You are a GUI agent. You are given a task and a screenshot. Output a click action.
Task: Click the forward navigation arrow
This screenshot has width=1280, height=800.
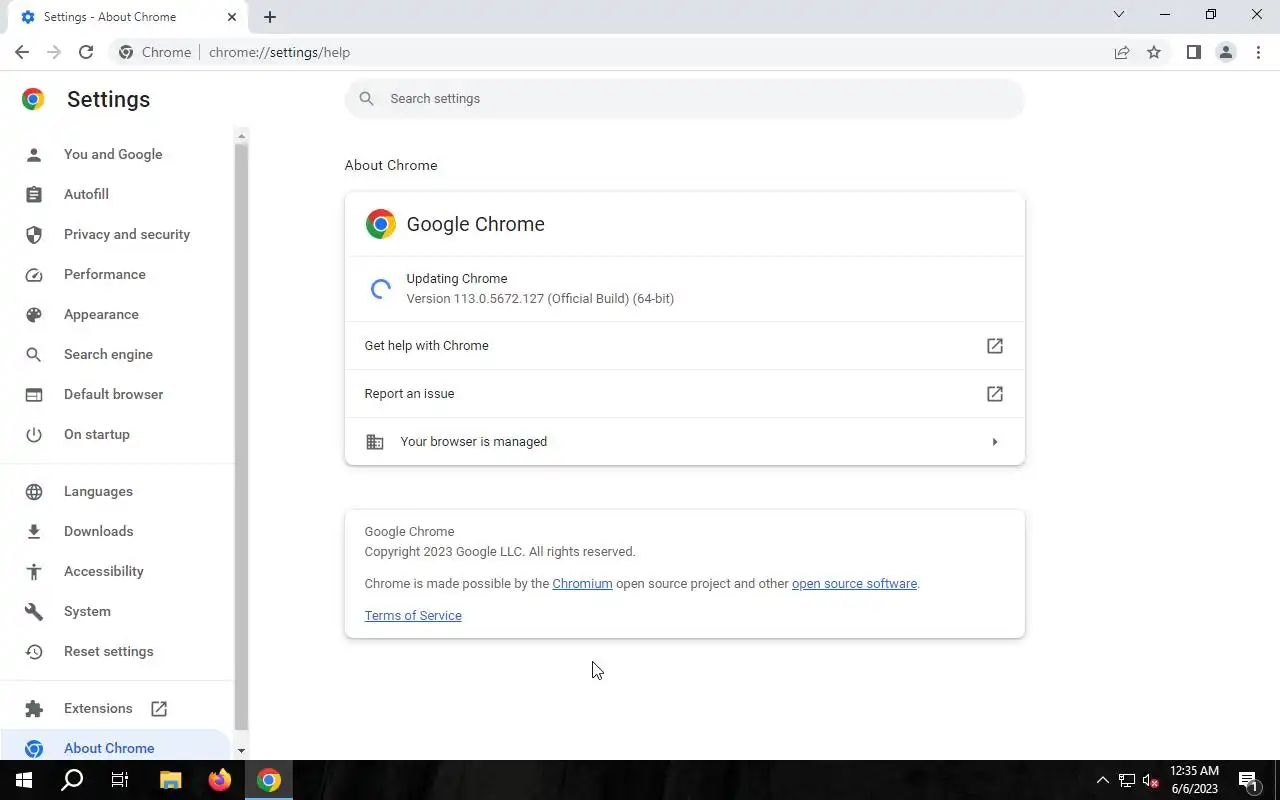(x=54, y=52)
